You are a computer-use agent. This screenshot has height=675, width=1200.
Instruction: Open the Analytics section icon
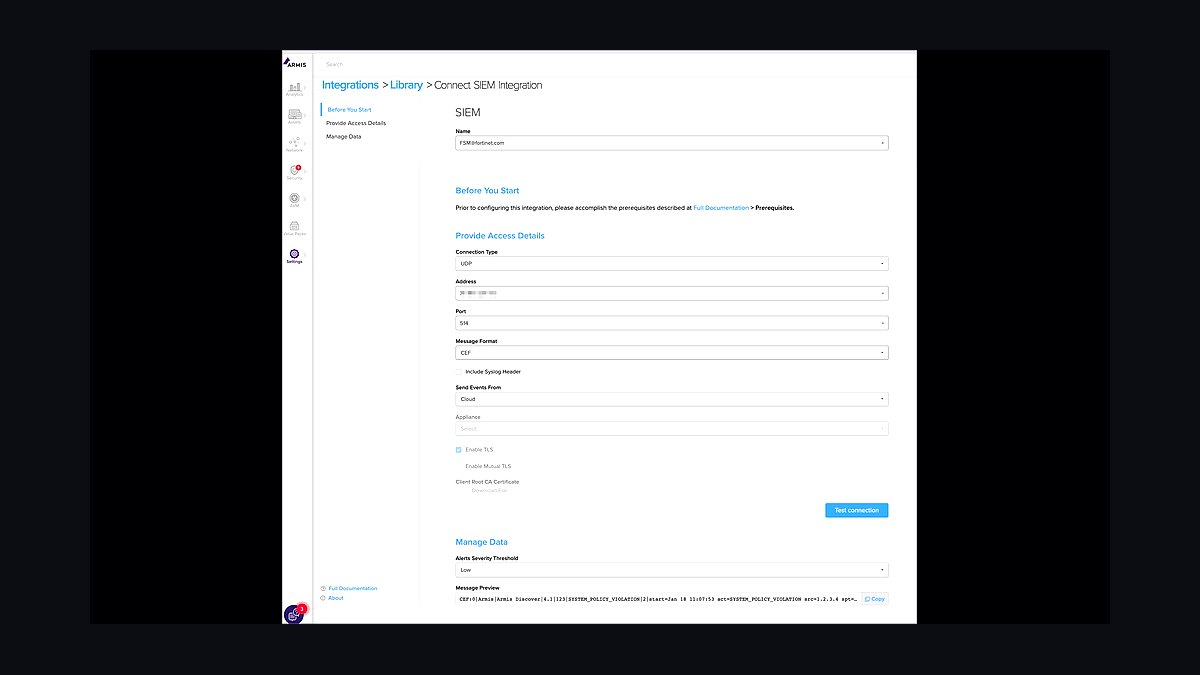click(295, 87)
